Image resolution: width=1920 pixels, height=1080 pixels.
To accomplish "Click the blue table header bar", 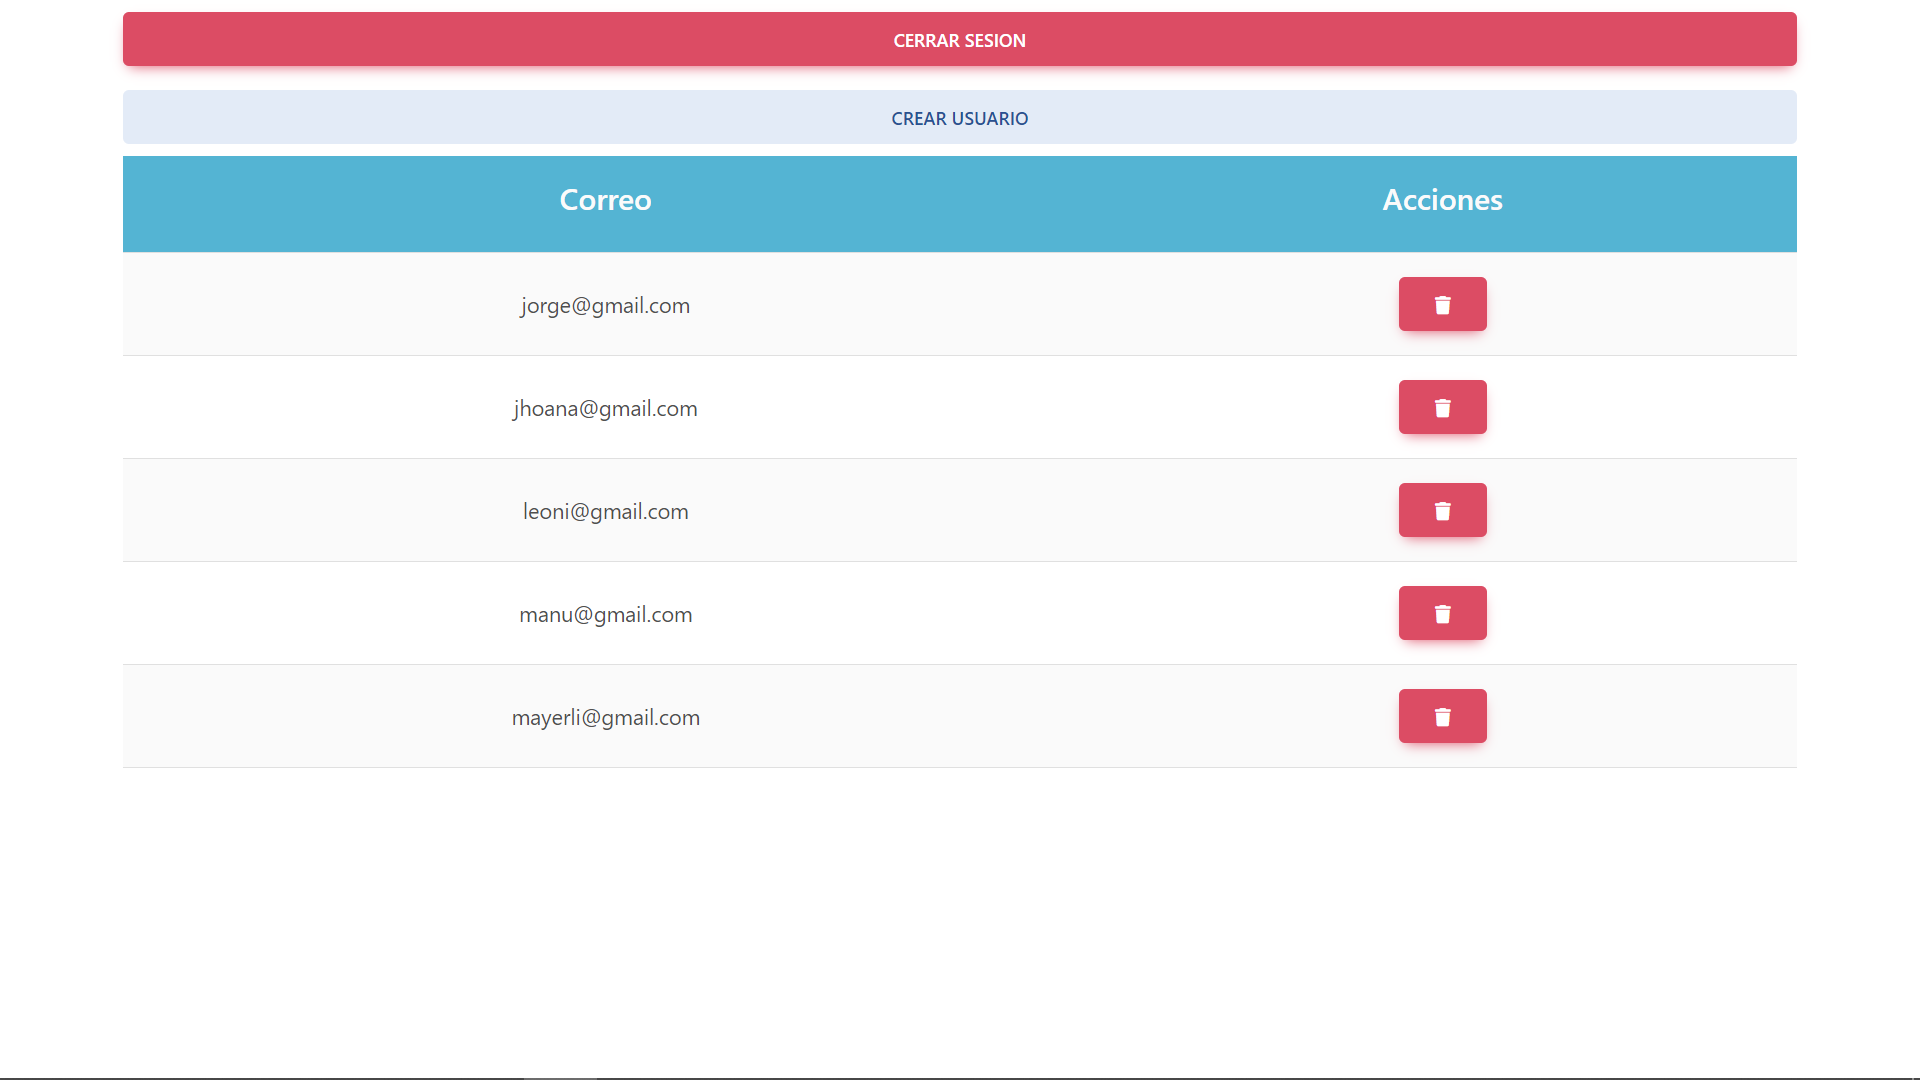I will coord(959,203).
